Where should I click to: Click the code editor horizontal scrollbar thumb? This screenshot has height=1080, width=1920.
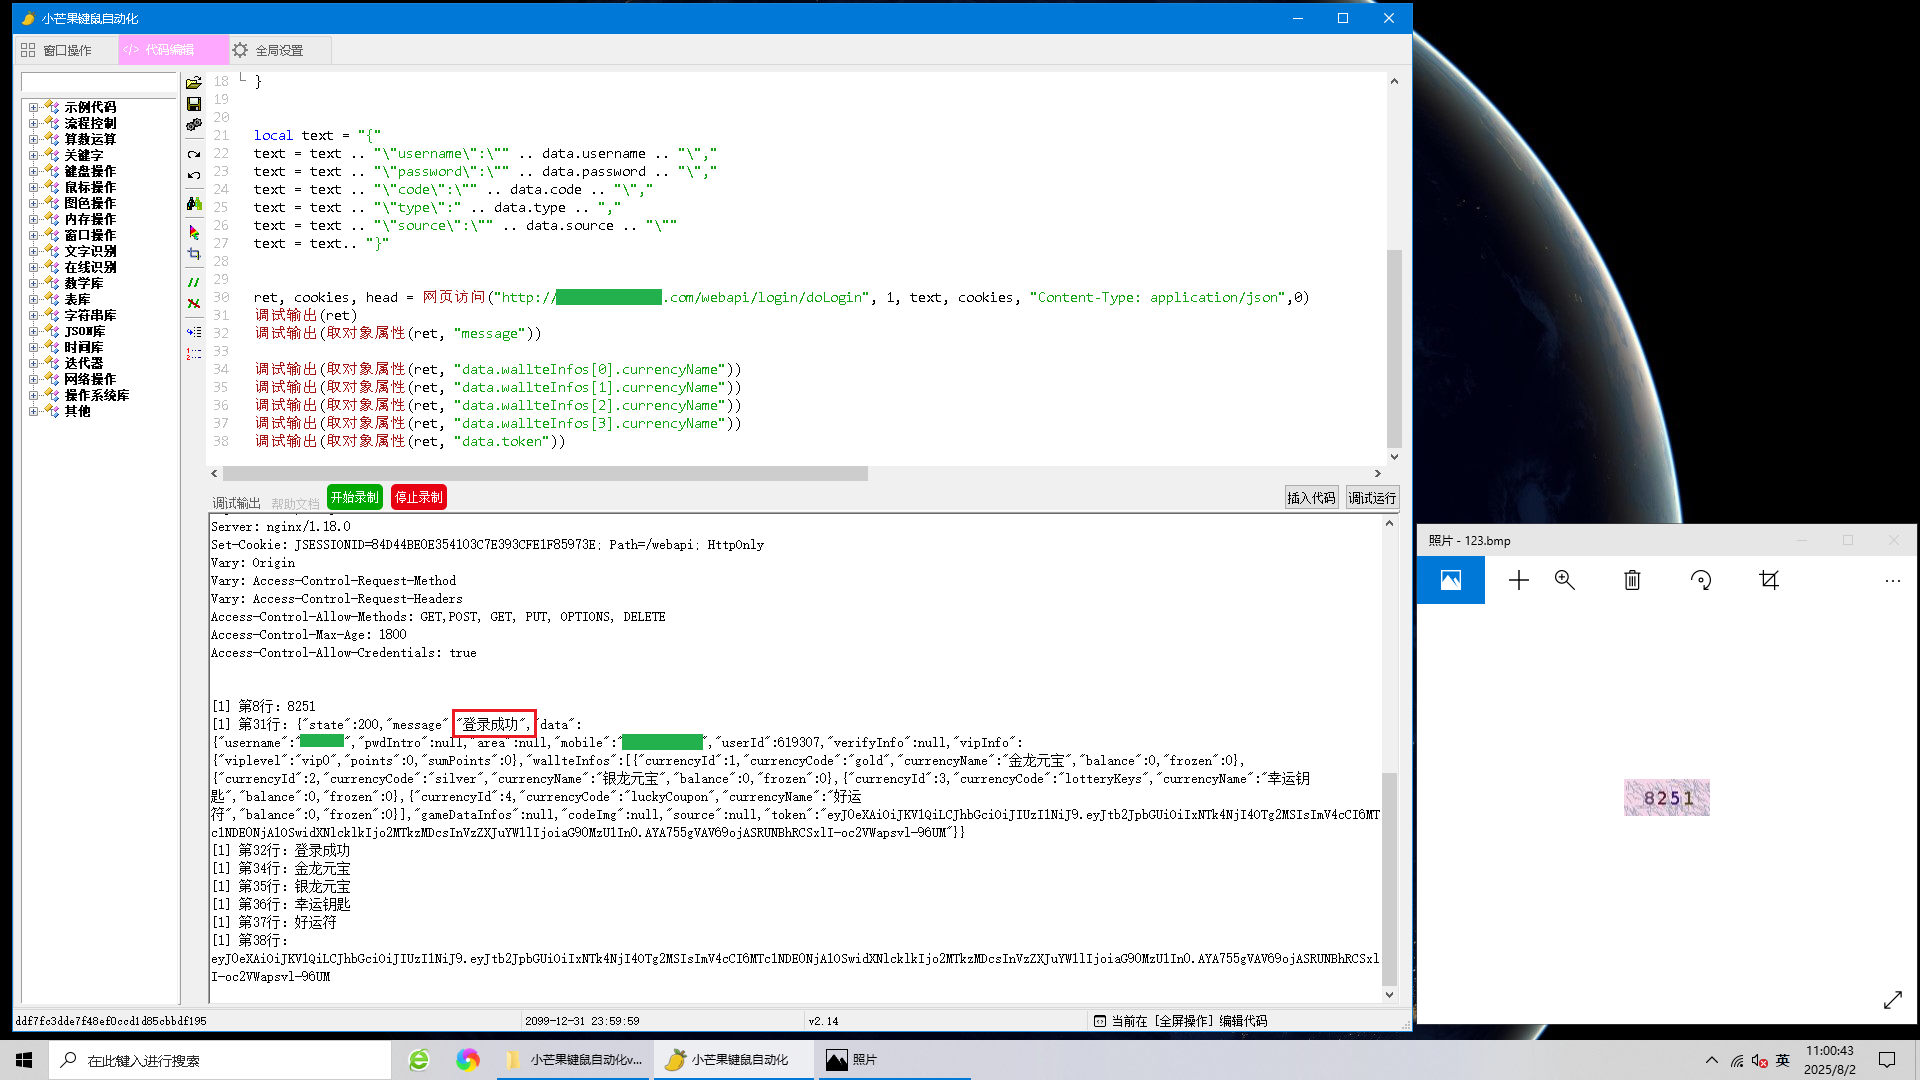545,474
